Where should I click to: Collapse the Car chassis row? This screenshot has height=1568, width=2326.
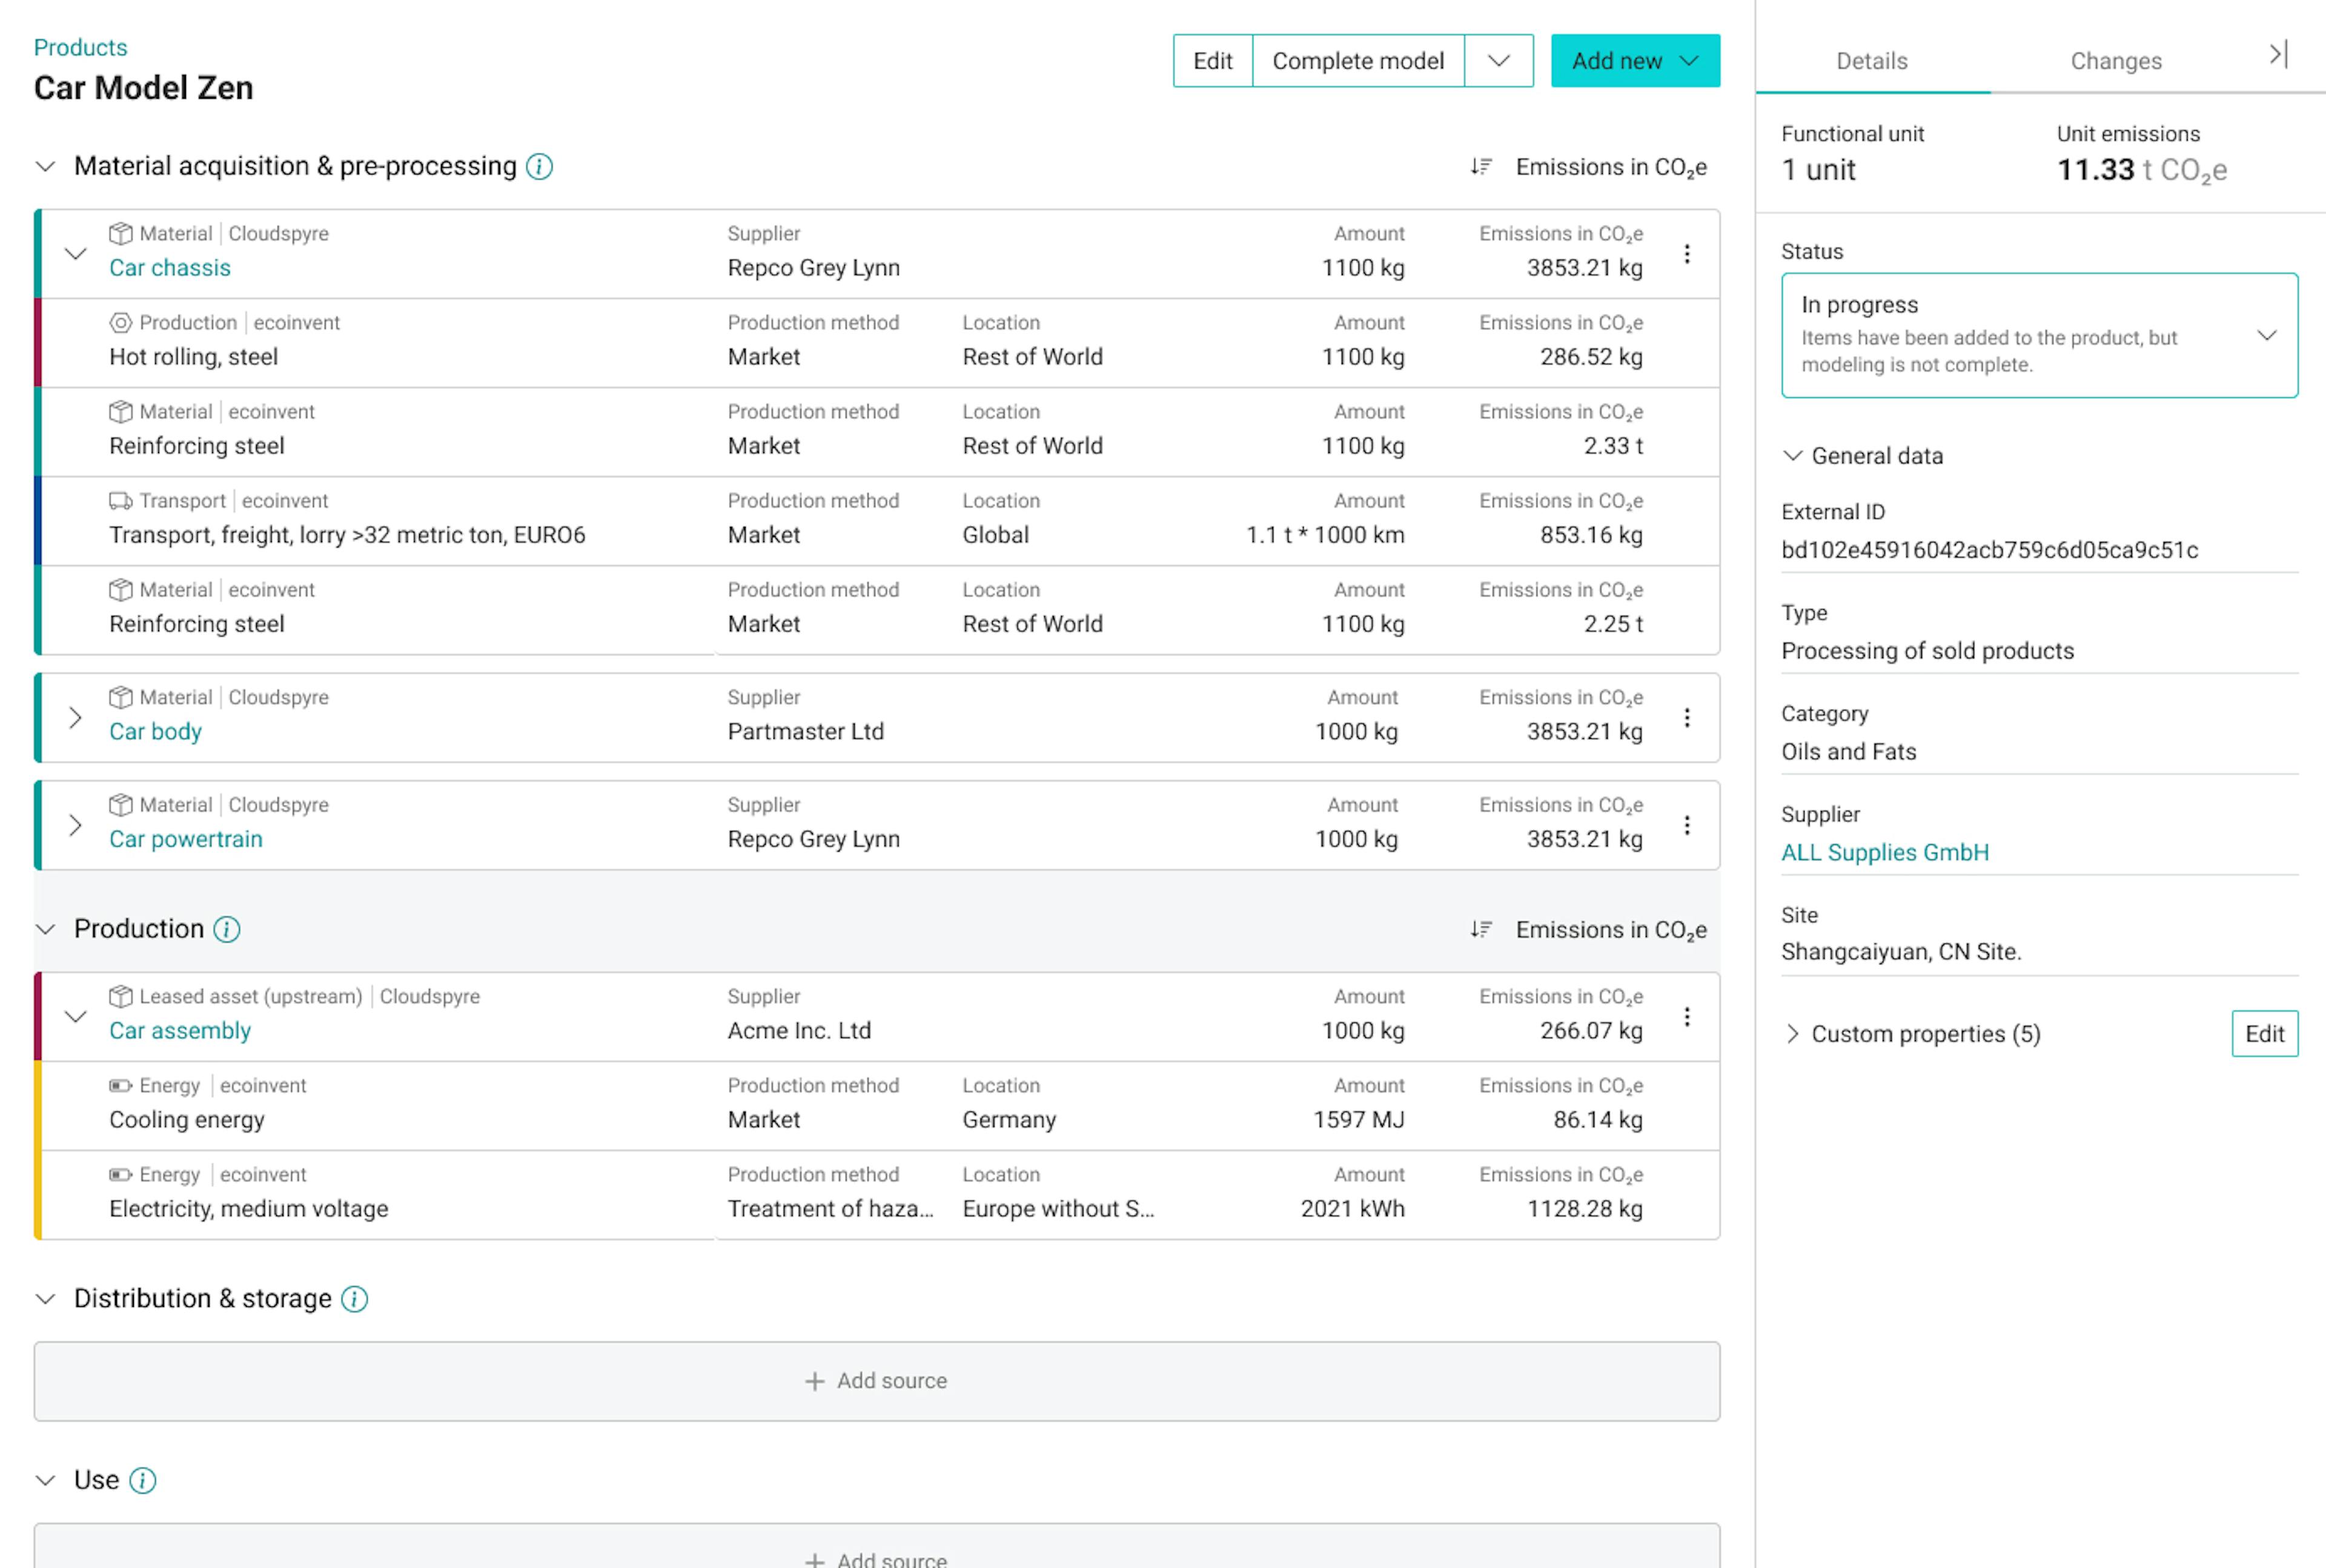(x=75, y=254)
